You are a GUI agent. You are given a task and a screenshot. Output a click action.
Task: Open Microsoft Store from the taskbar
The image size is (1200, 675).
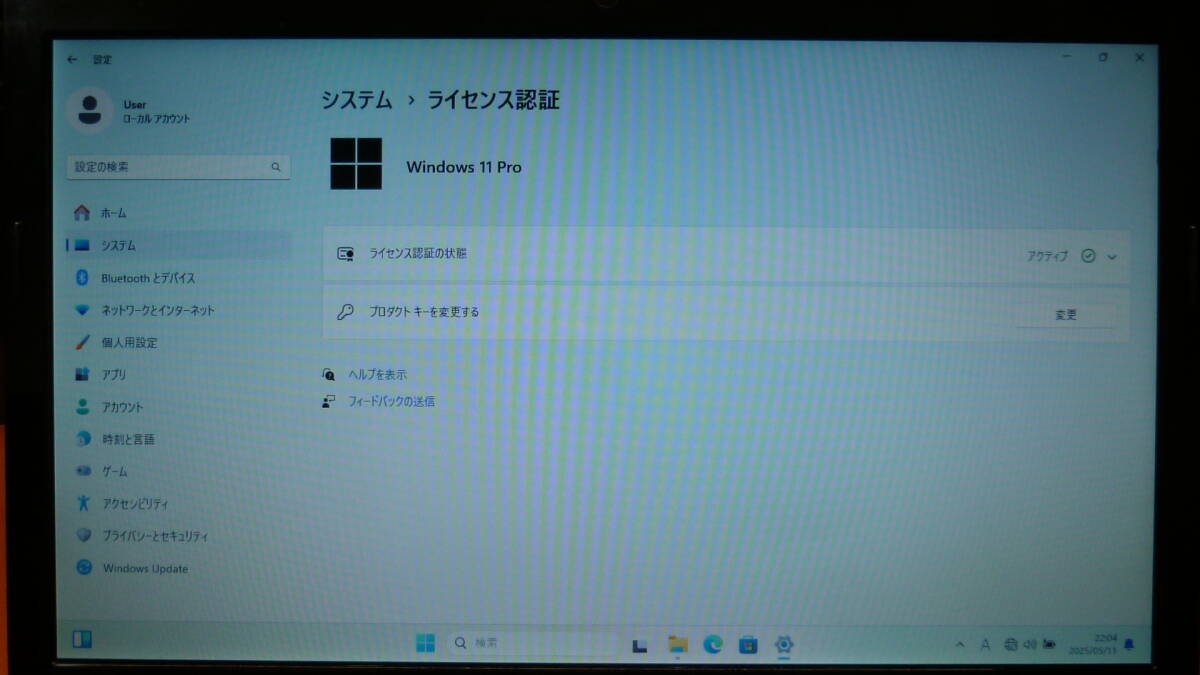(x=748, y=645)
